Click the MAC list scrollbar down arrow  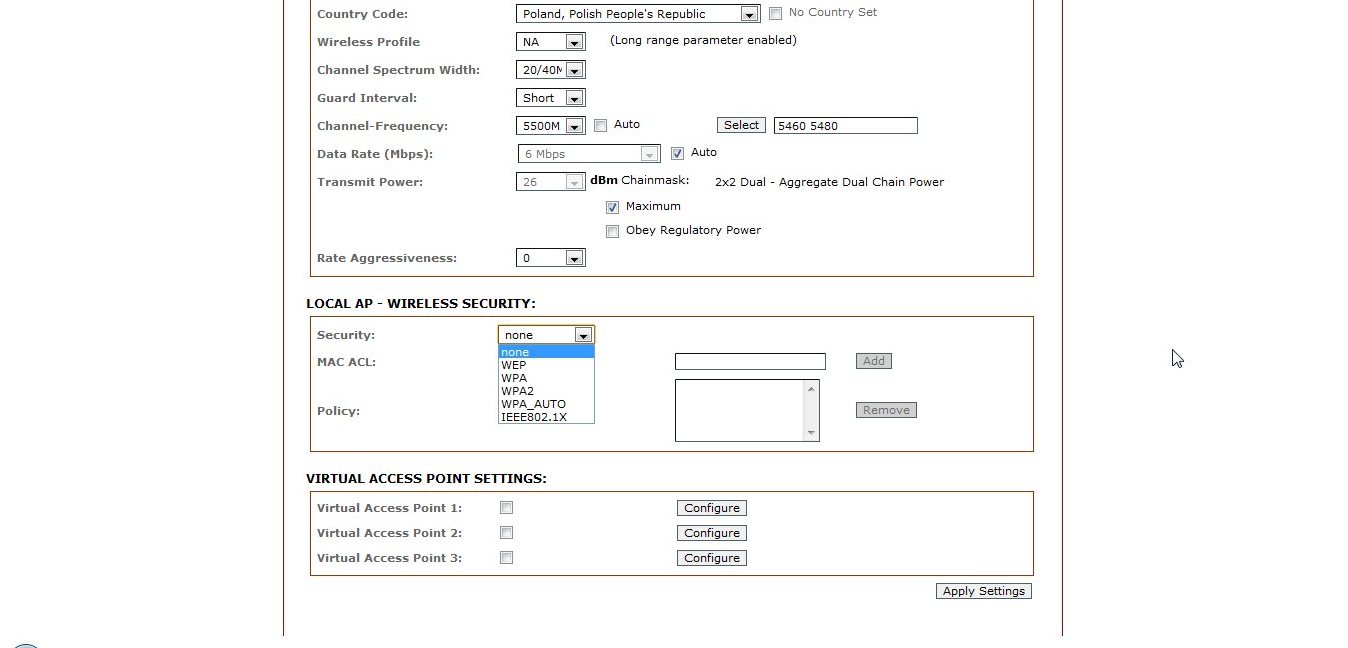[811, 434]
